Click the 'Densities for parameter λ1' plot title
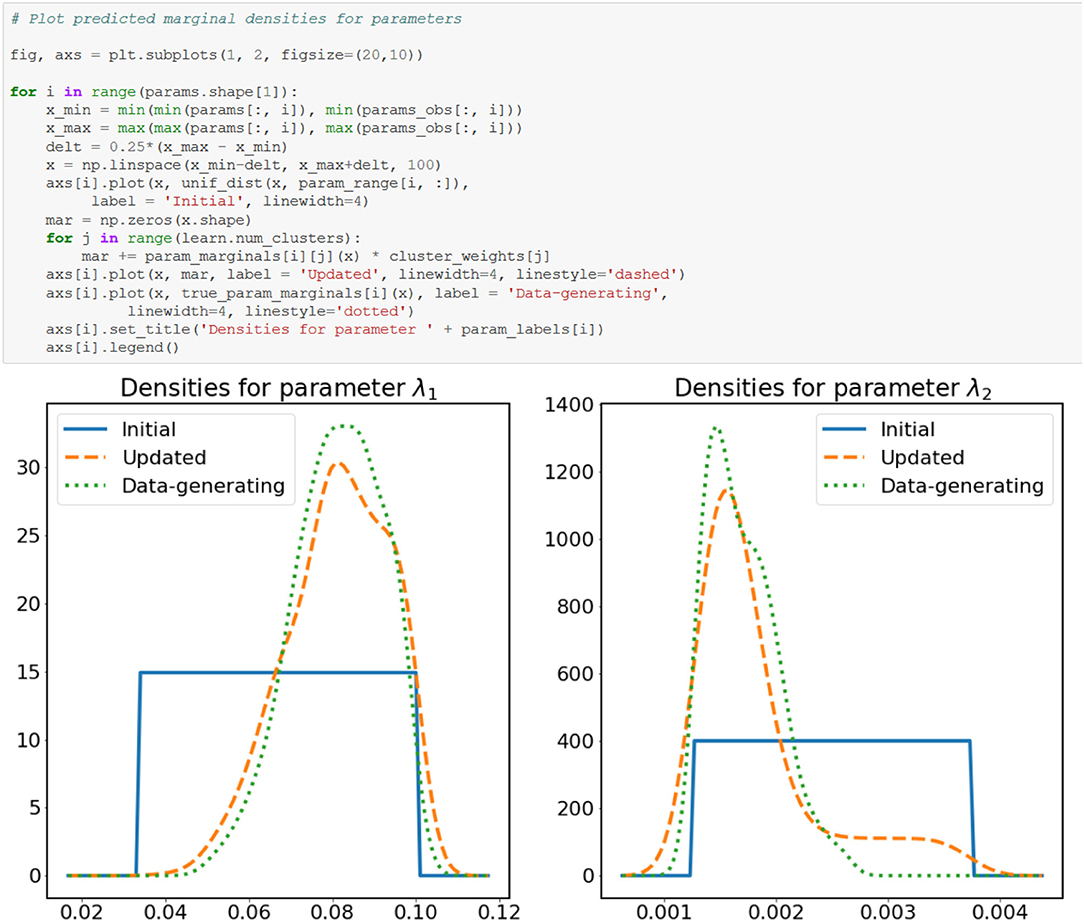This screenshot has height=922, width=1084. click(279, 388)
